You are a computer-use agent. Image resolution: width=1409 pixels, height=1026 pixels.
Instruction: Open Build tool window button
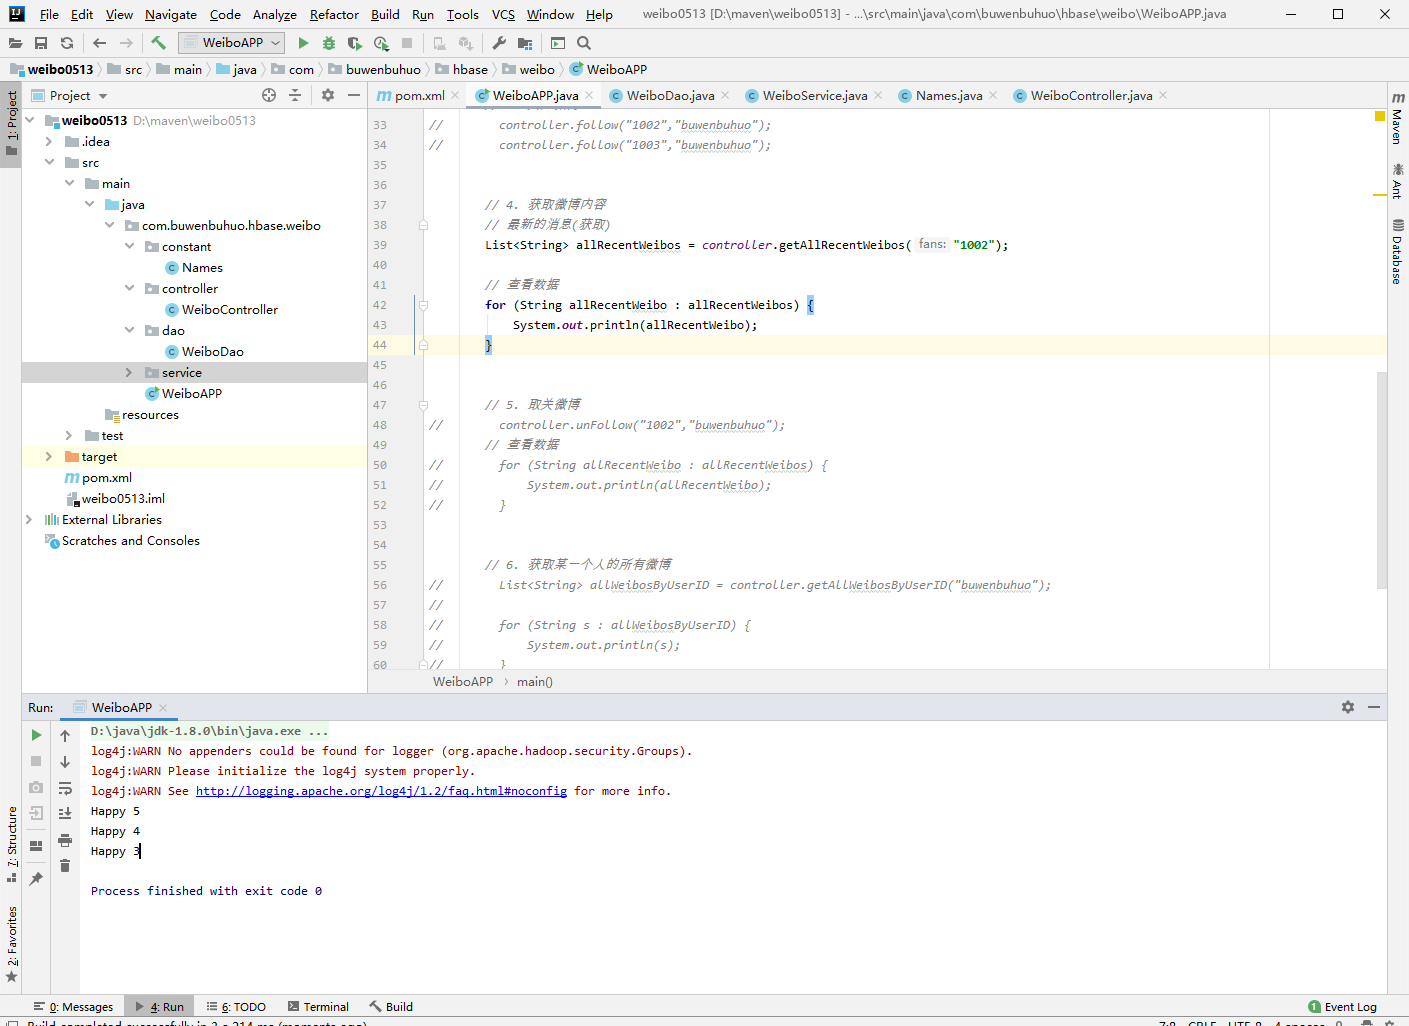pos(391,1007)
